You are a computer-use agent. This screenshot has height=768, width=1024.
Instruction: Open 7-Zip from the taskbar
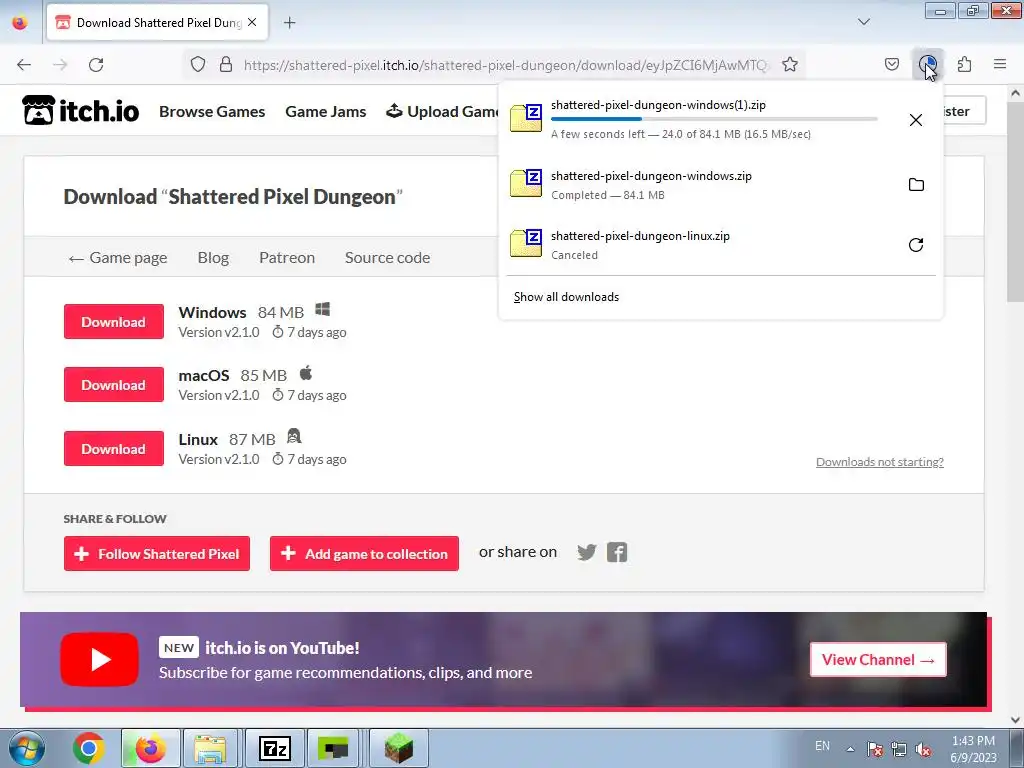(x=274, y=748)
